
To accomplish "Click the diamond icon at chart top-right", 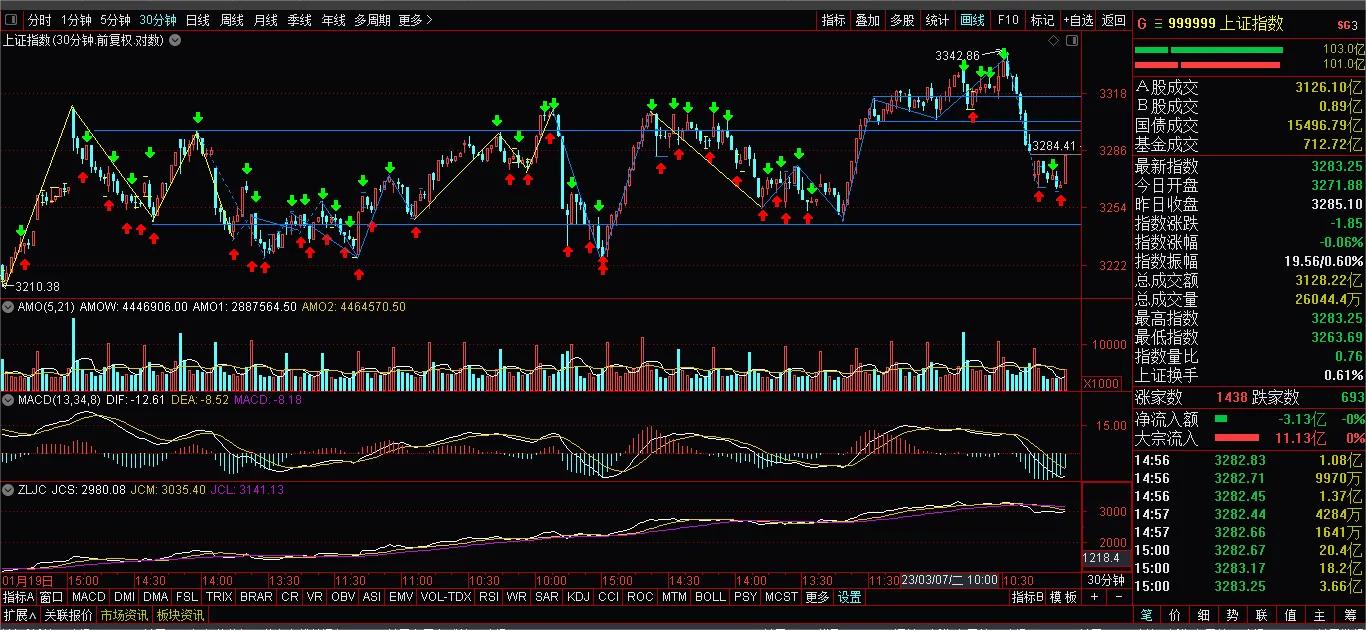I will tap(1053, 40).
